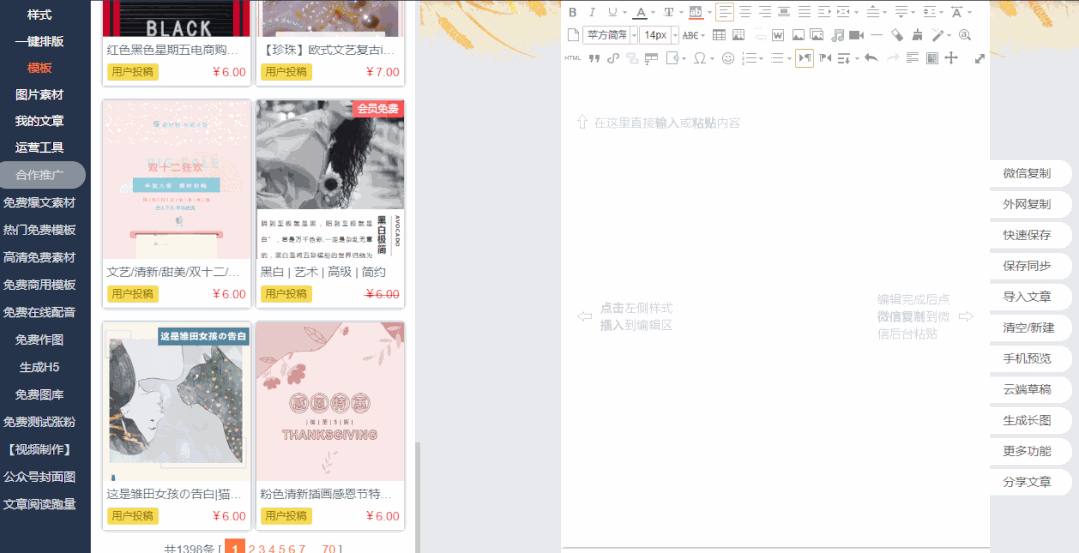Click the format brush icon

pos(917,35)
